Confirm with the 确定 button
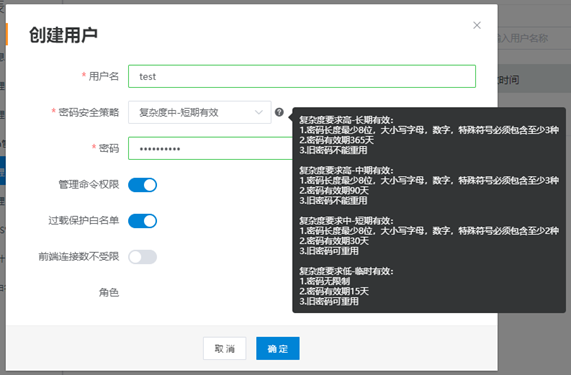 click(x=278, y=348)
